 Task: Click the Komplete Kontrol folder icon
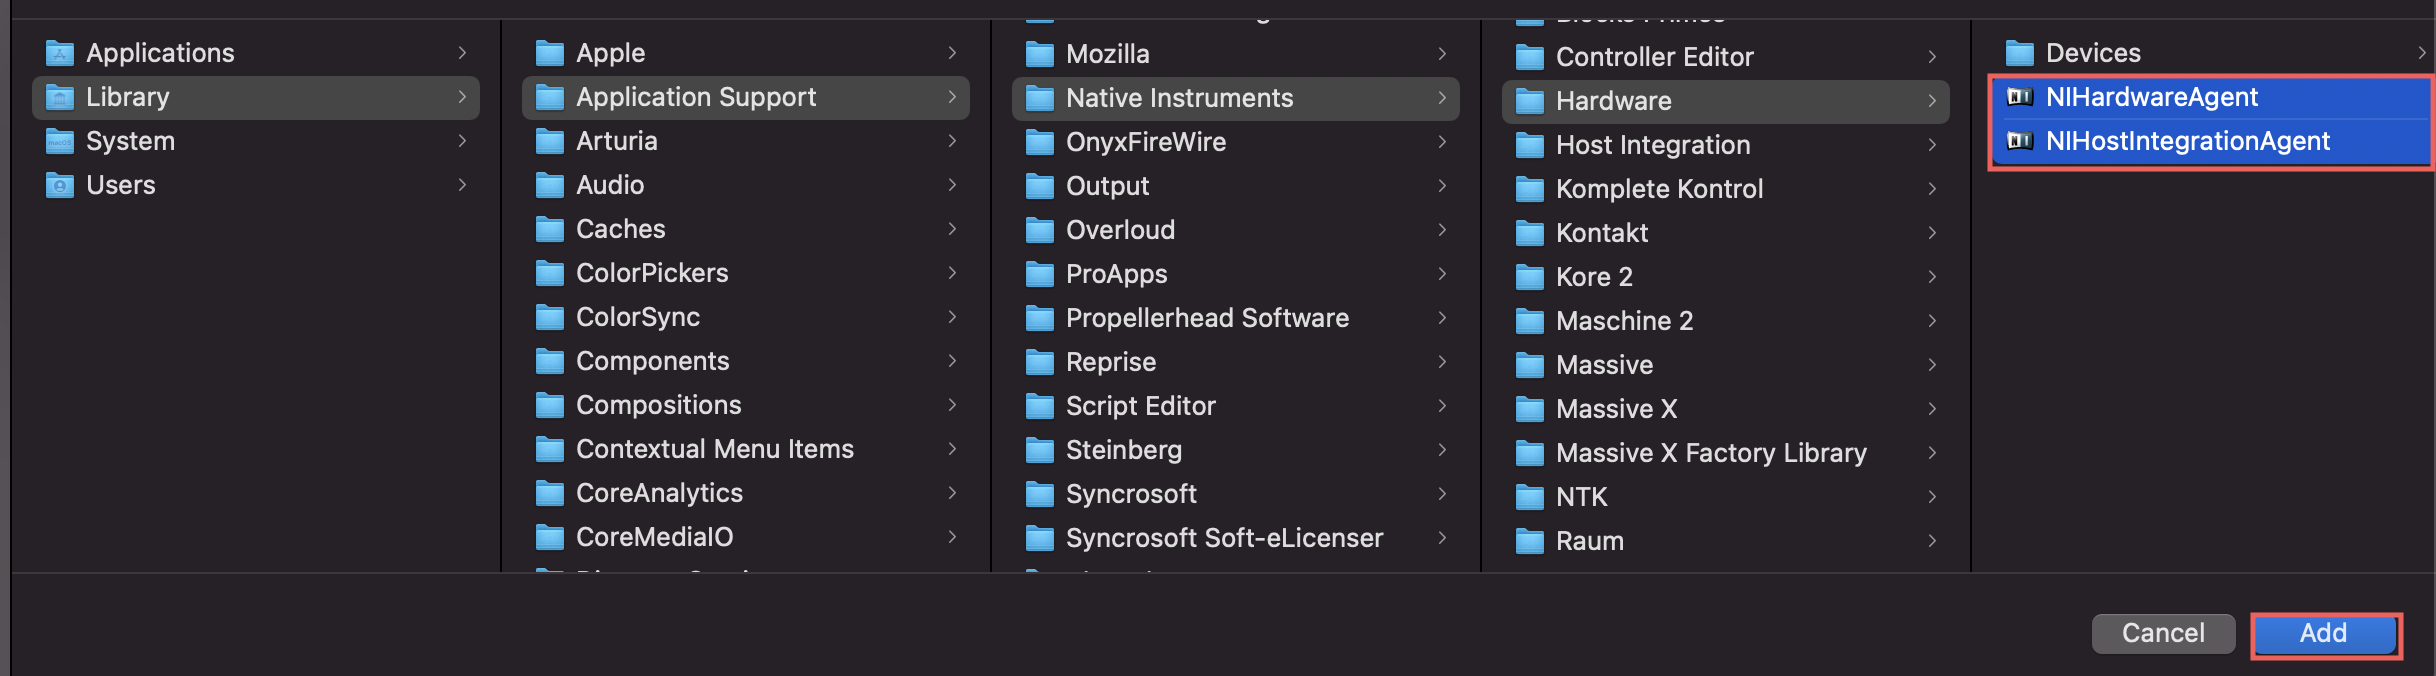tap(1530, 189)
